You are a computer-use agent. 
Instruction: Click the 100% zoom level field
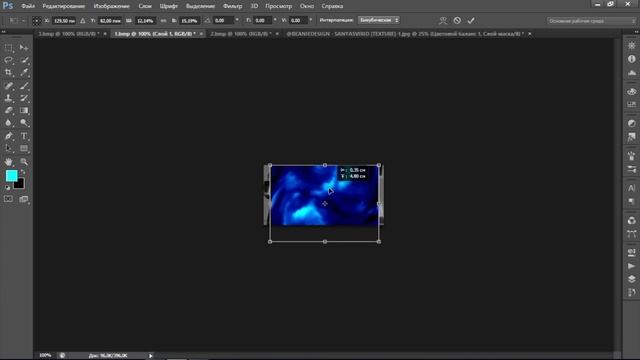[45, 356]
